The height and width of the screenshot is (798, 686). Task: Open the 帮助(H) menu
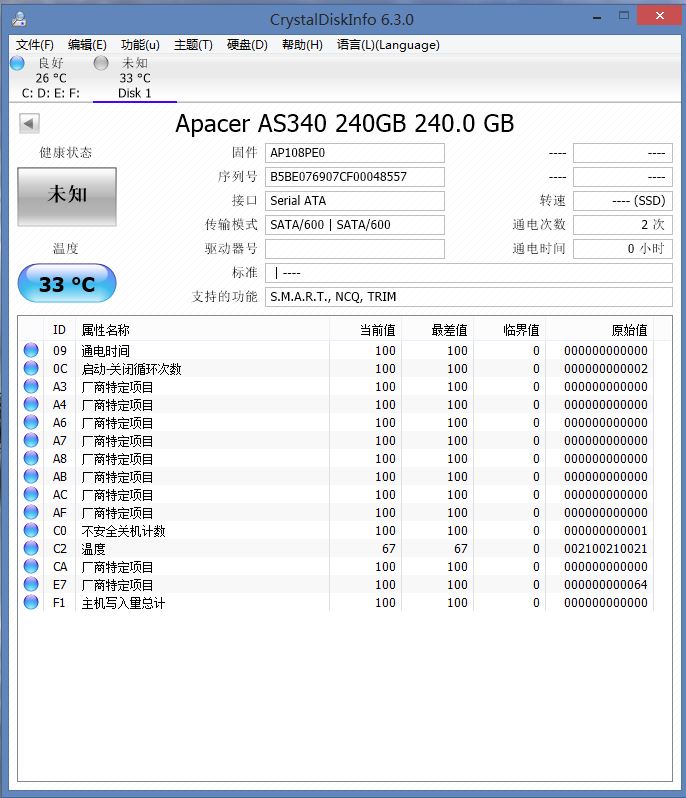(x=302, y=45)
